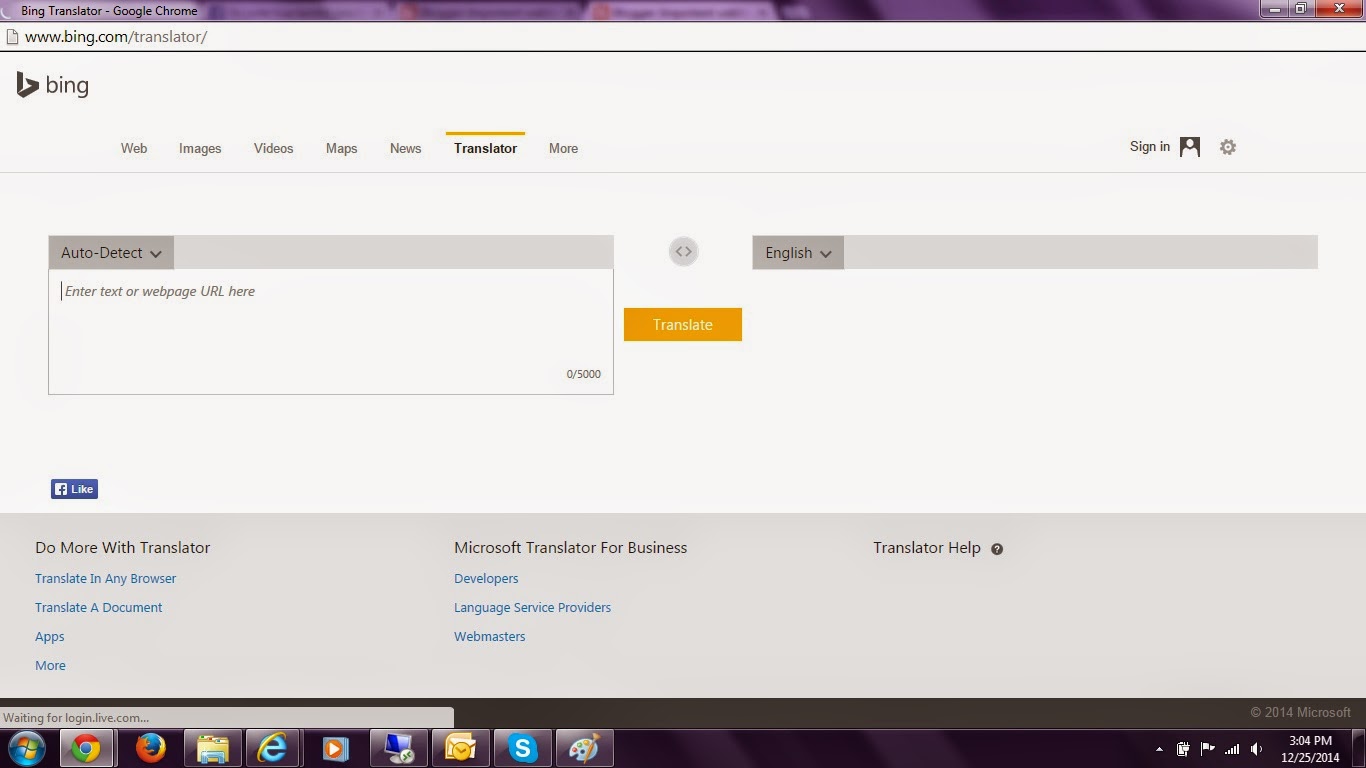Open the More navigation menu
Viewport: 1366px width, 768px height.
(564, 148)
